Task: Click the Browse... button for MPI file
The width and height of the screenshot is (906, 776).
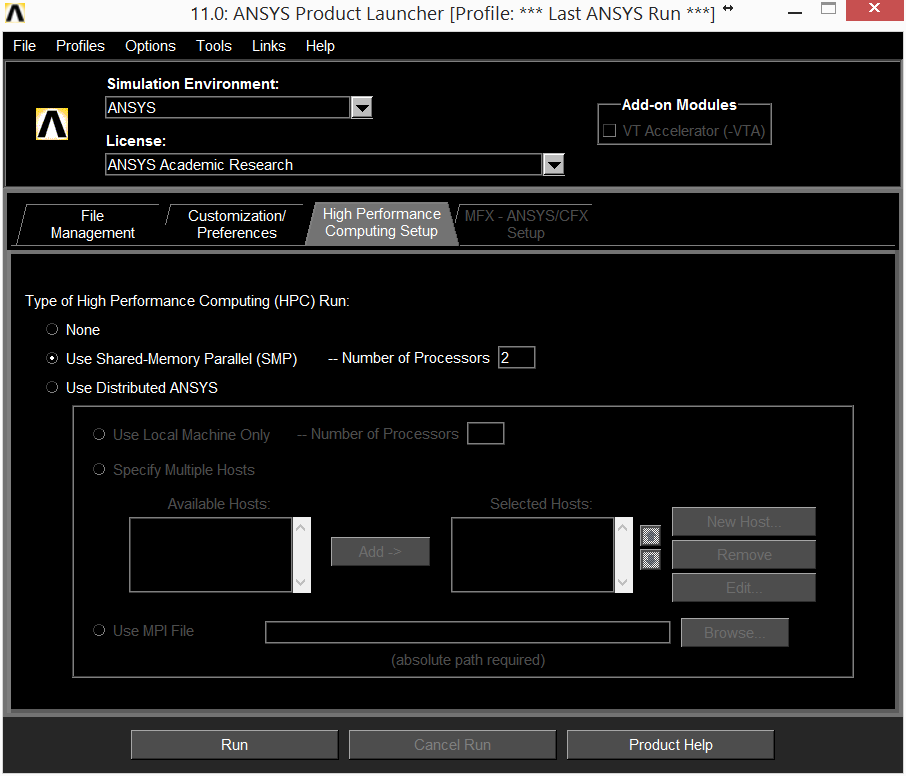Action: (734, 633)
